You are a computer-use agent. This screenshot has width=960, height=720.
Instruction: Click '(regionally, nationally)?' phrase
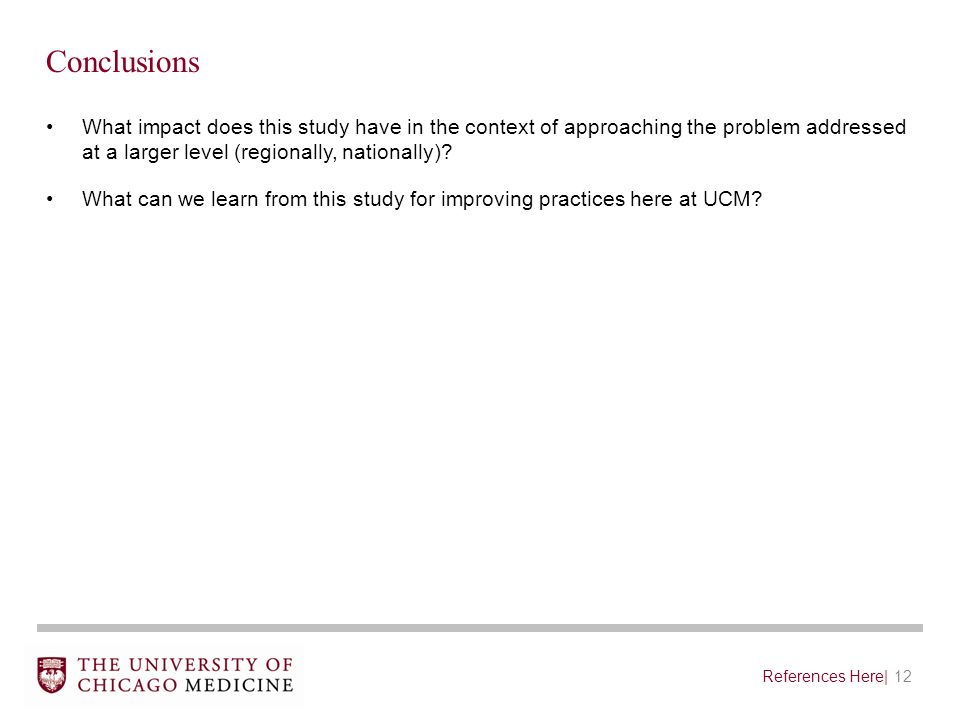343,152
